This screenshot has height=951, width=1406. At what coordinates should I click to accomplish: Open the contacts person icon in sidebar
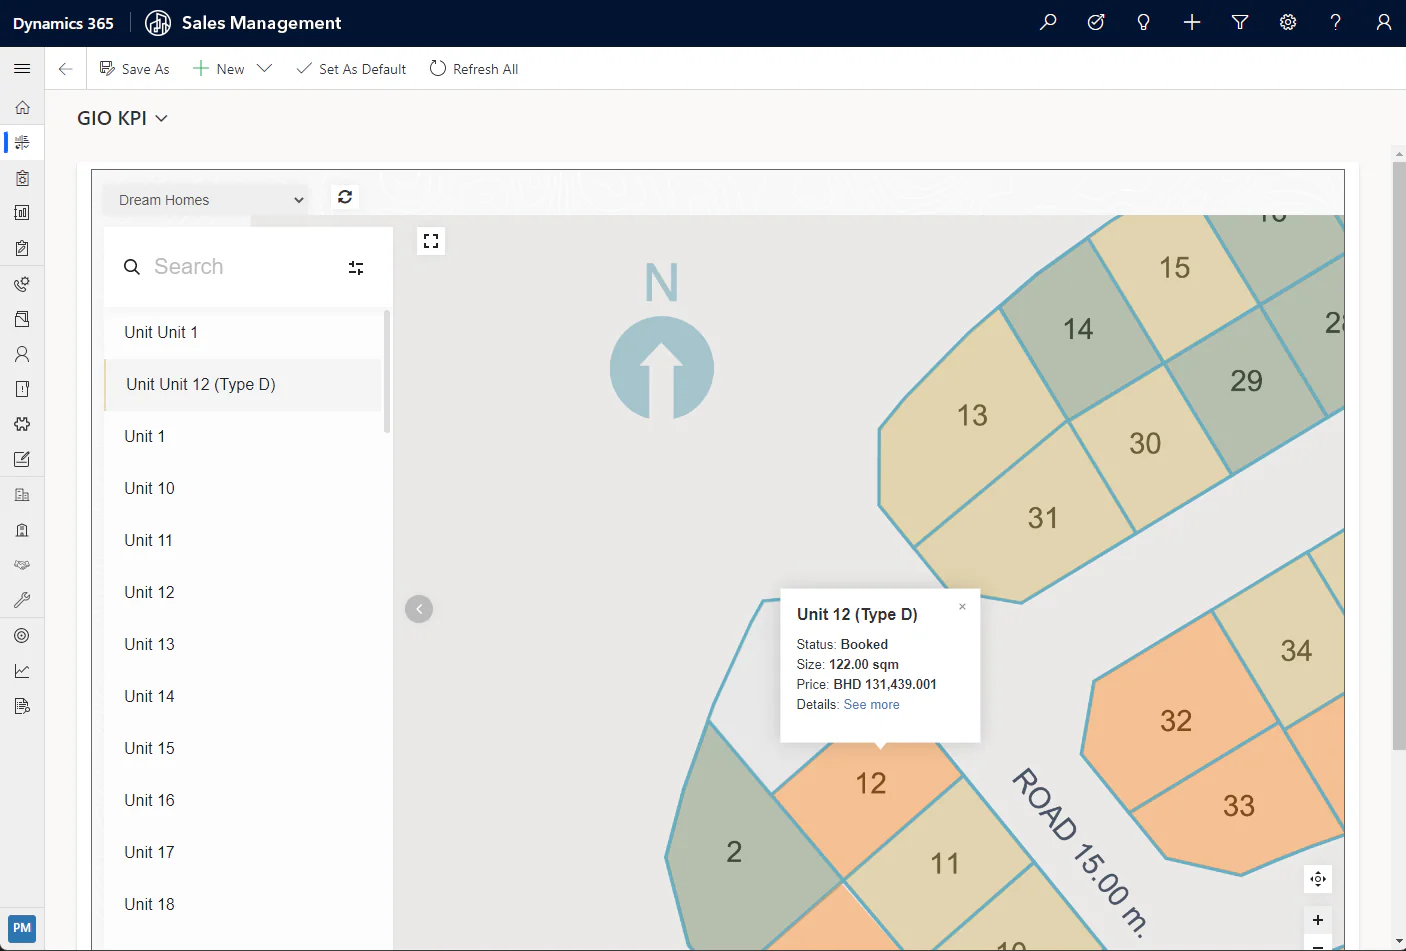point(22,354)
